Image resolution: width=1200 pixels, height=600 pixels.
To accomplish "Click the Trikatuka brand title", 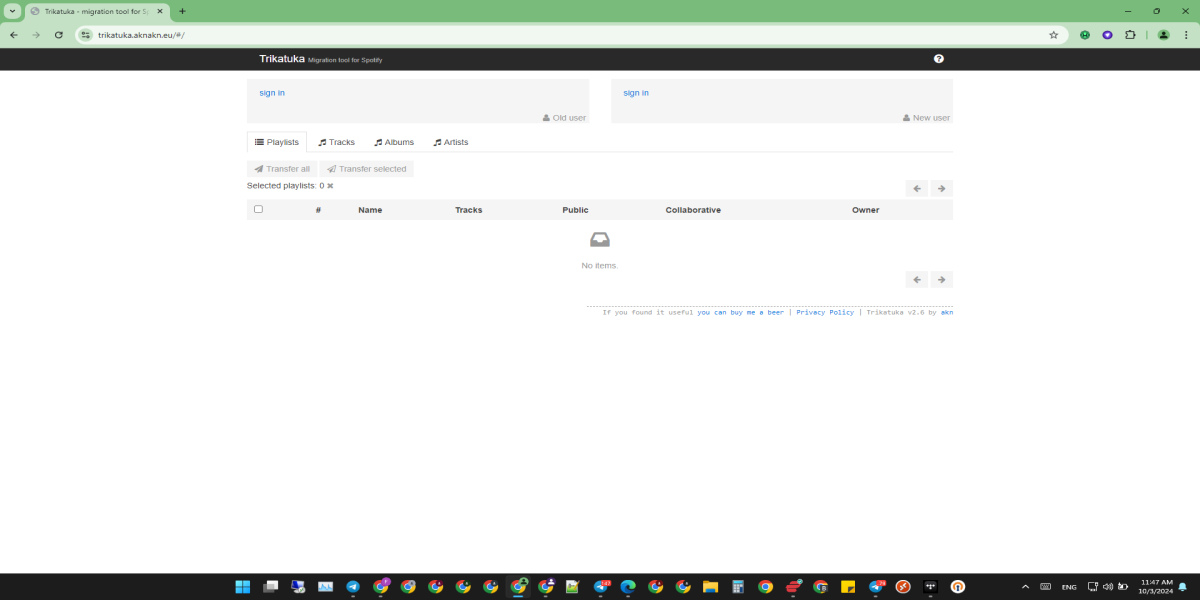I will coord(282,59).
